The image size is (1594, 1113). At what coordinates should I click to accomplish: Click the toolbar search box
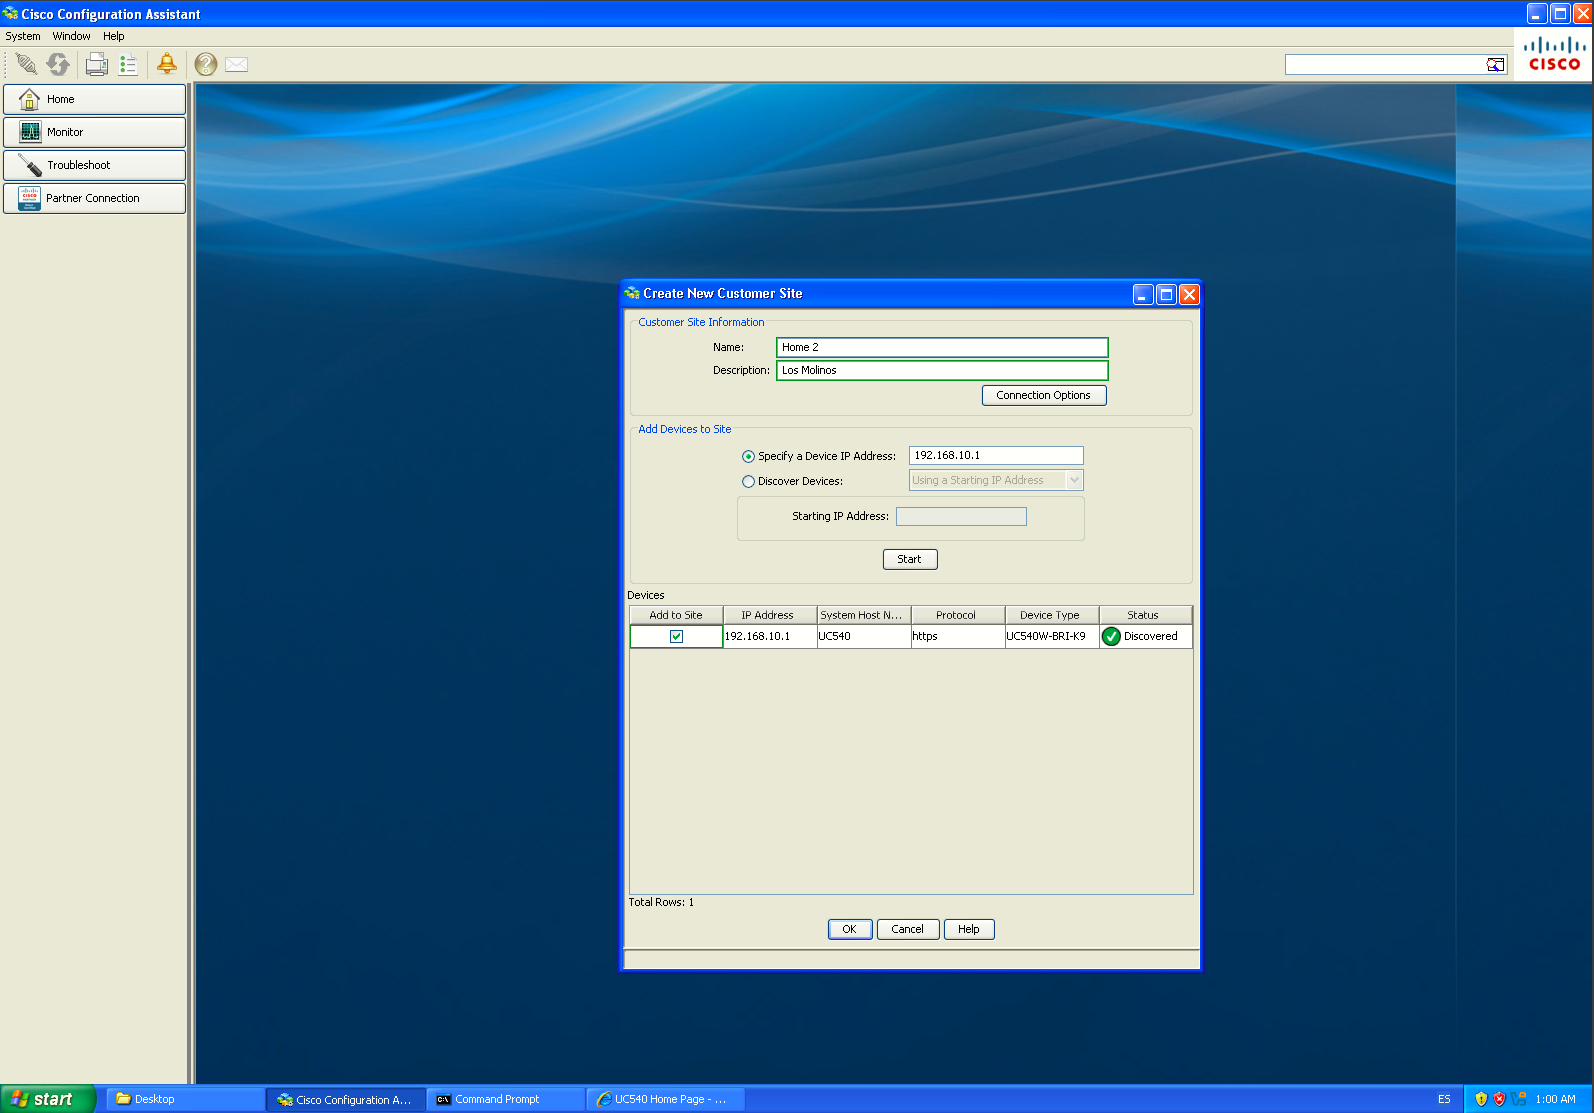[x=1386, y=65]
